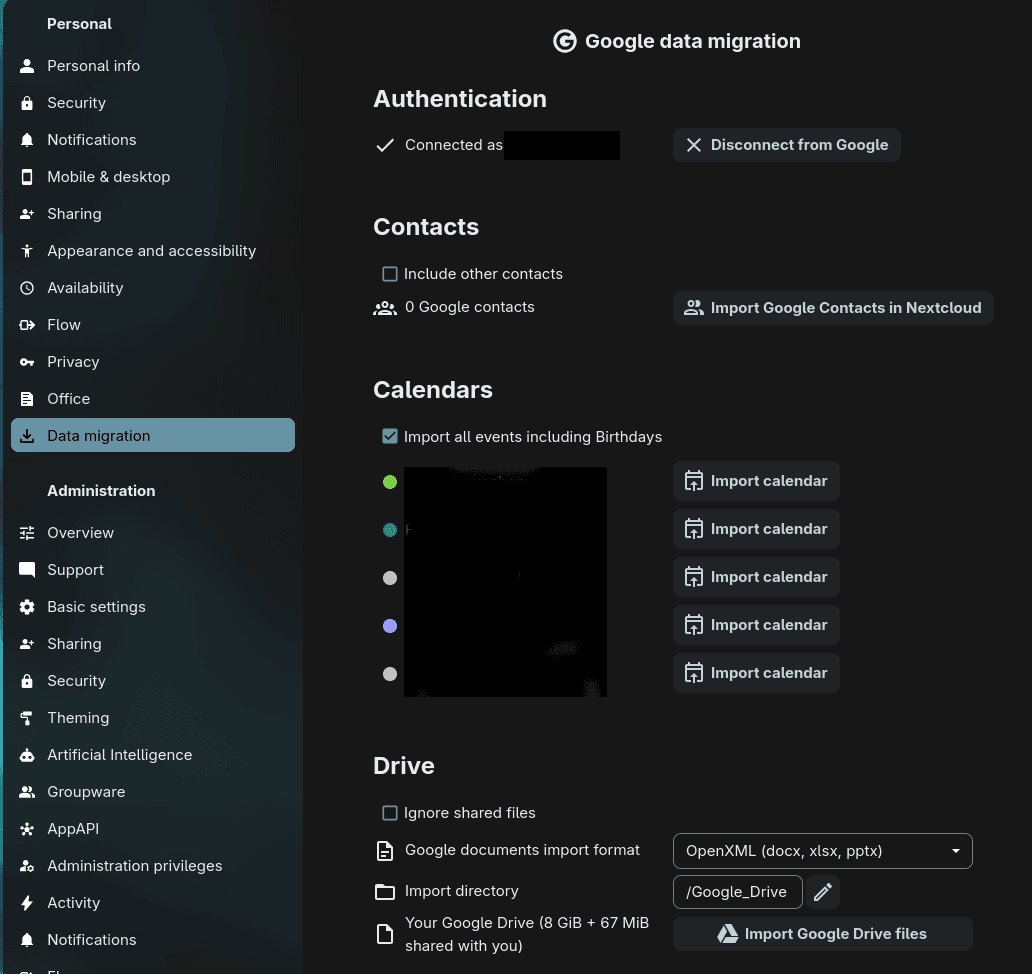Click the Theming paint roller icon
This screenshot has width=1032, height=974.
[27, 718]
